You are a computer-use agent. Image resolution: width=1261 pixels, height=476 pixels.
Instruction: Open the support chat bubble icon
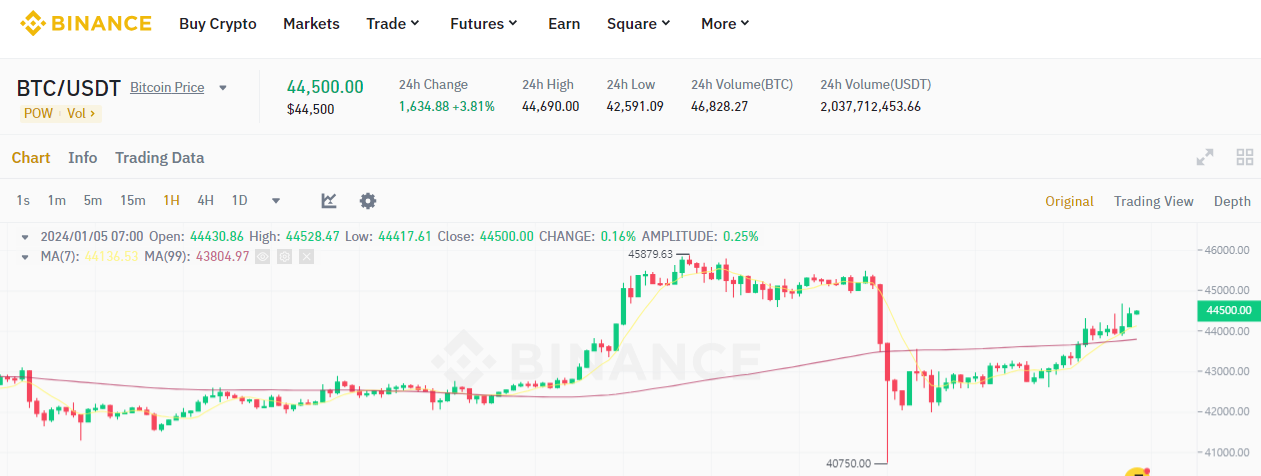point(1135,471)
